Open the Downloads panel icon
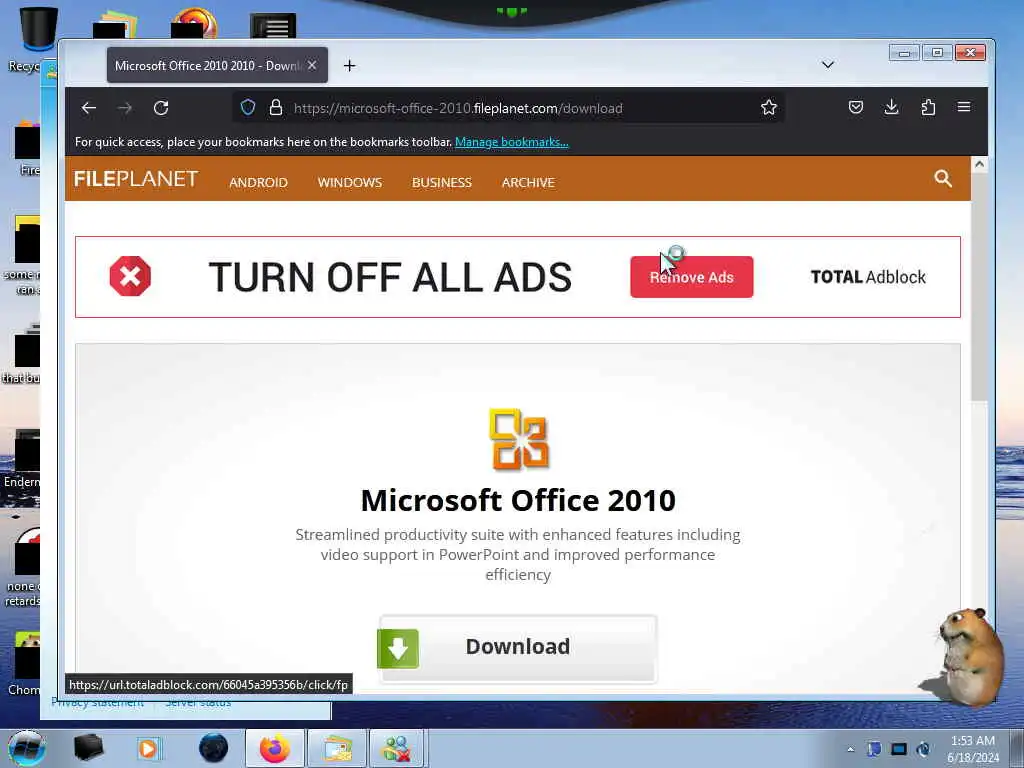Image resolution: width=1024 pixels, height=768 pixels. tap(891, 107)
